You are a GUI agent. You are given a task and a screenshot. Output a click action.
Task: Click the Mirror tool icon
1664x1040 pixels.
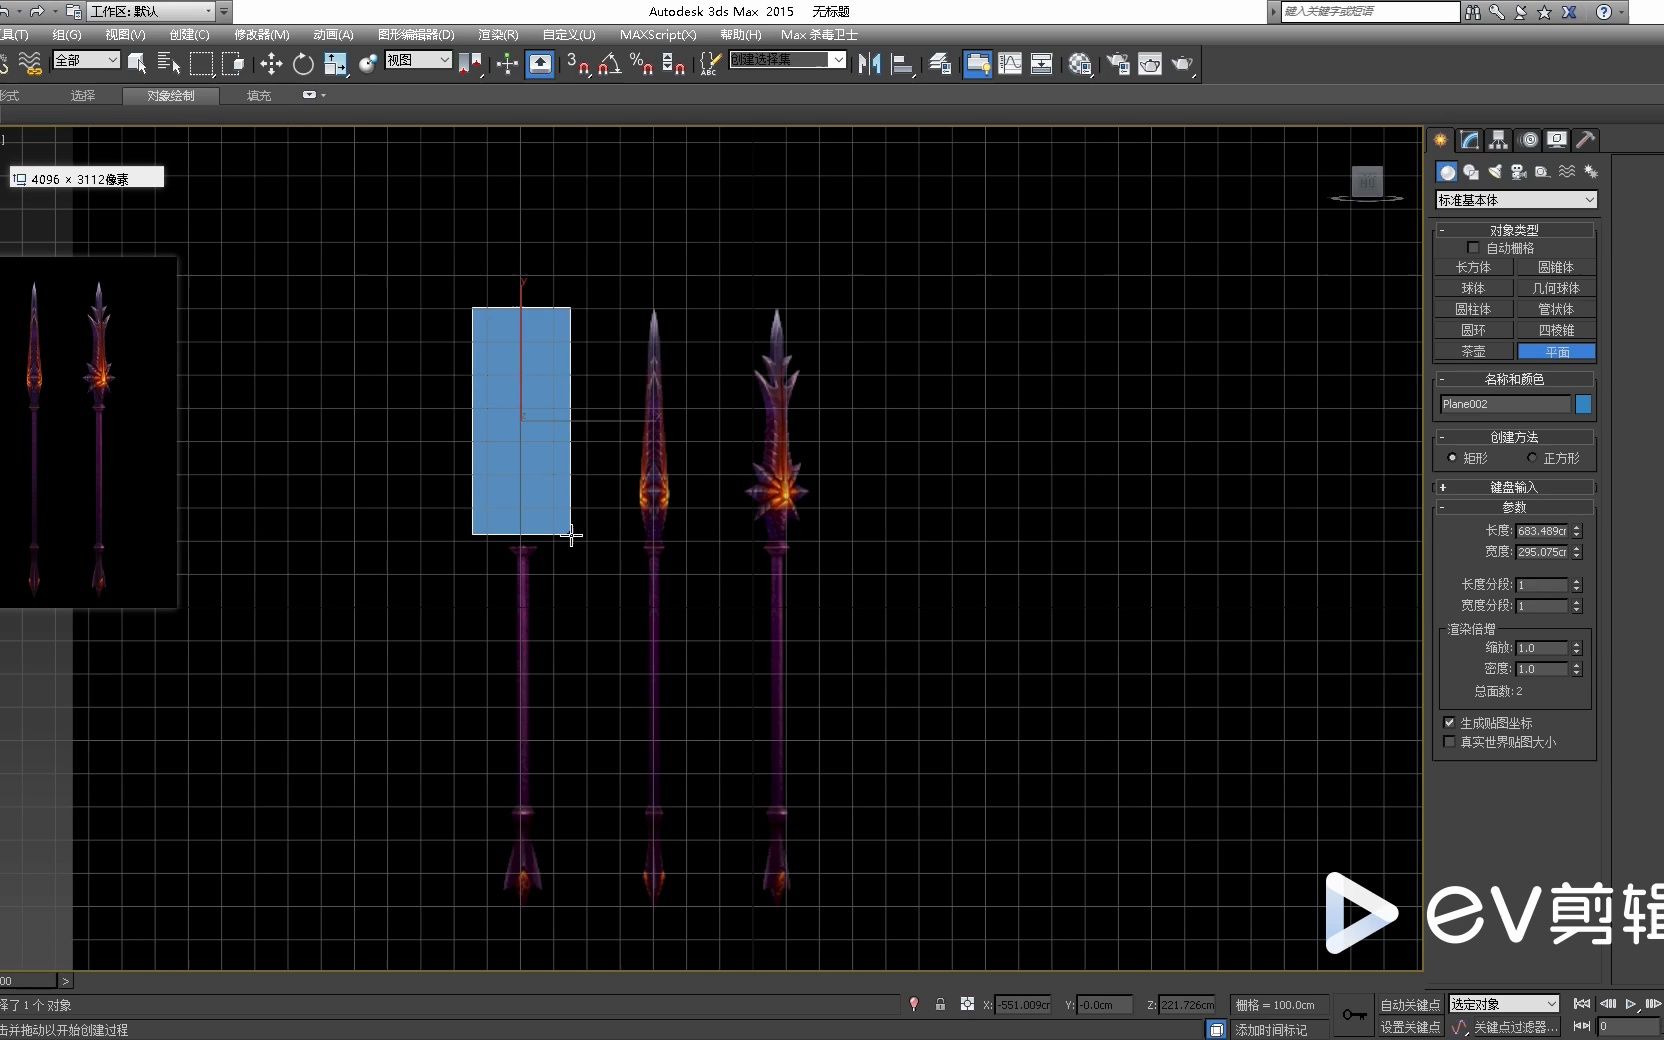coord(869,64)
